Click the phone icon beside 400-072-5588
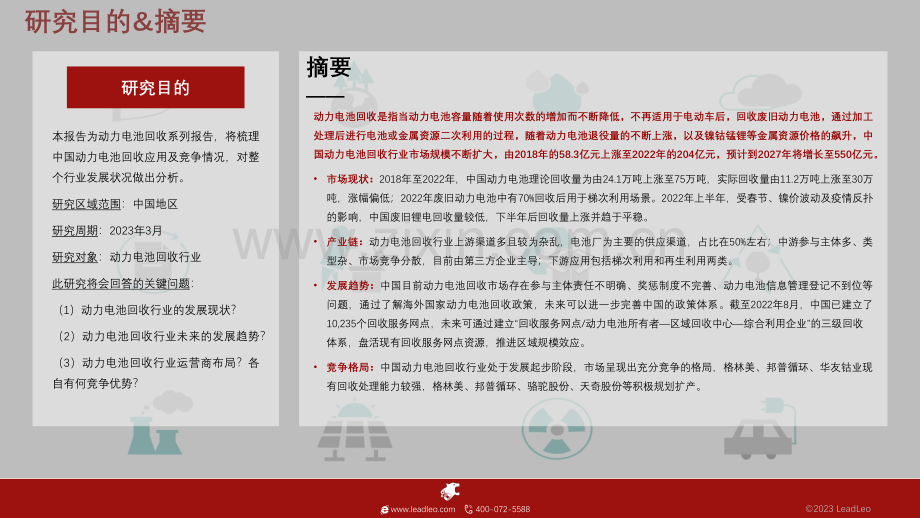This screenshot has height=518, width=920. 468,509
